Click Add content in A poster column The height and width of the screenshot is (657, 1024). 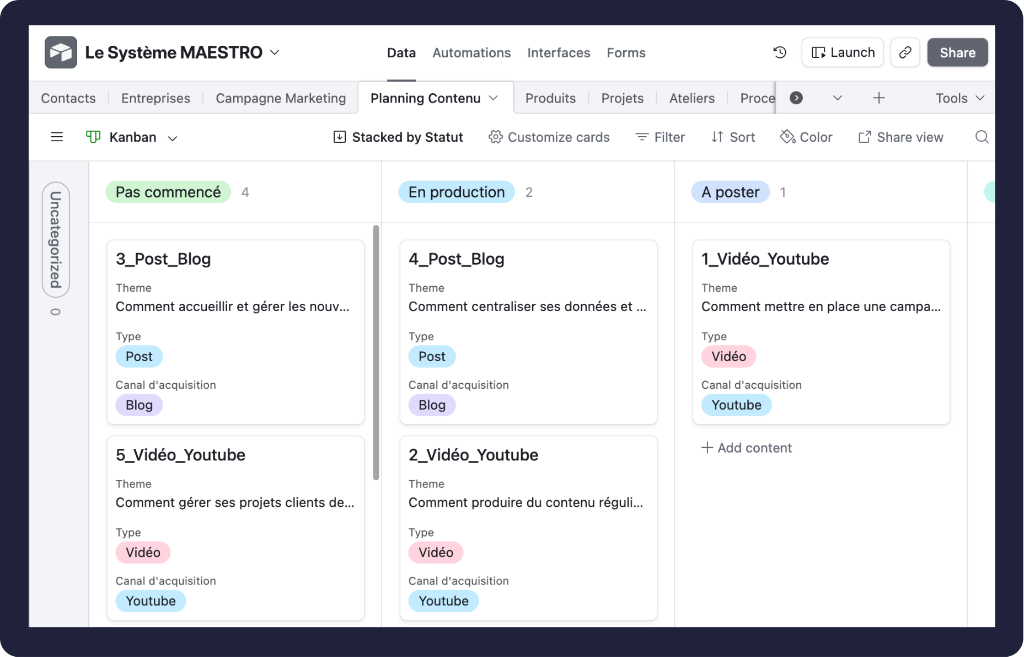click(x=746, y=448)
